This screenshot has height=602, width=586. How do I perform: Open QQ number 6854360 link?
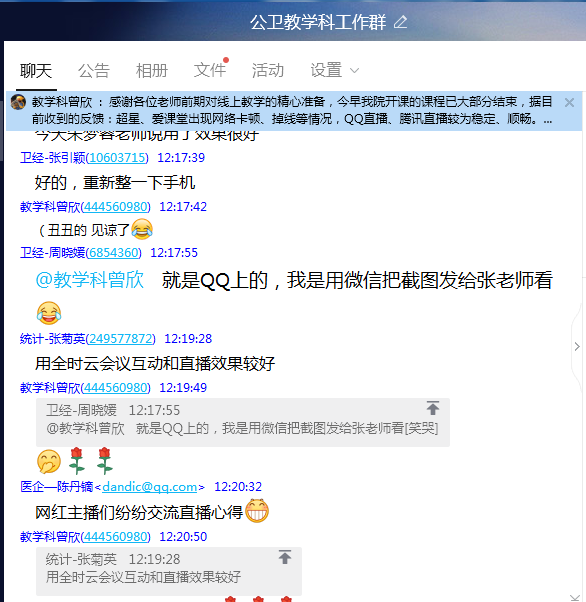(x=114, y=253)
